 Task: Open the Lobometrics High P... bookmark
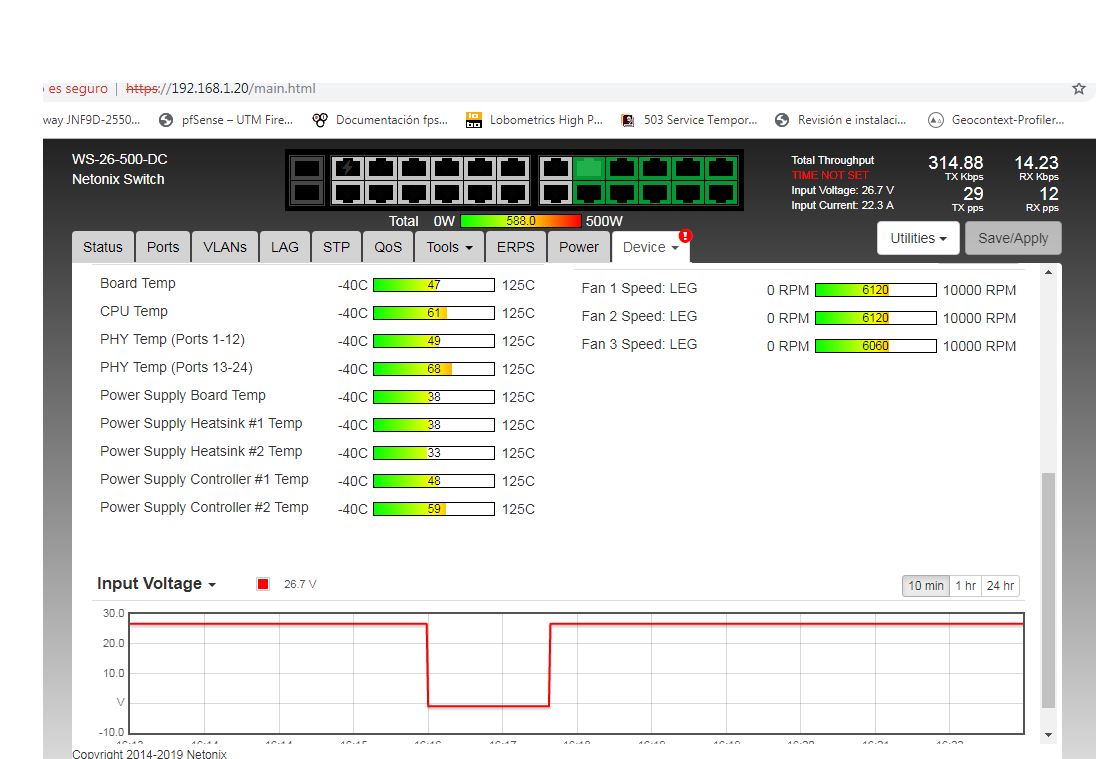point(534,120)
